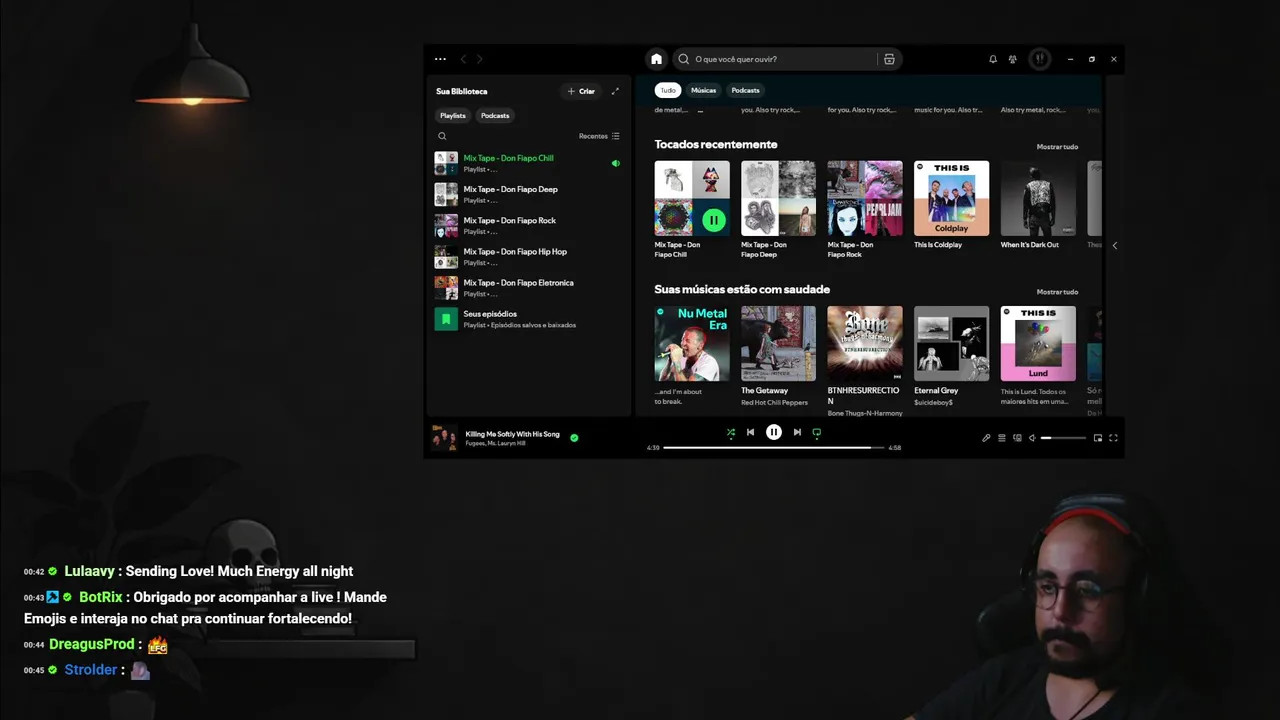Viewport: 1280px width, 720px height.
Task: Filter library by Podcasts chip
Action: pyautogui.click(x=495, y=115)
